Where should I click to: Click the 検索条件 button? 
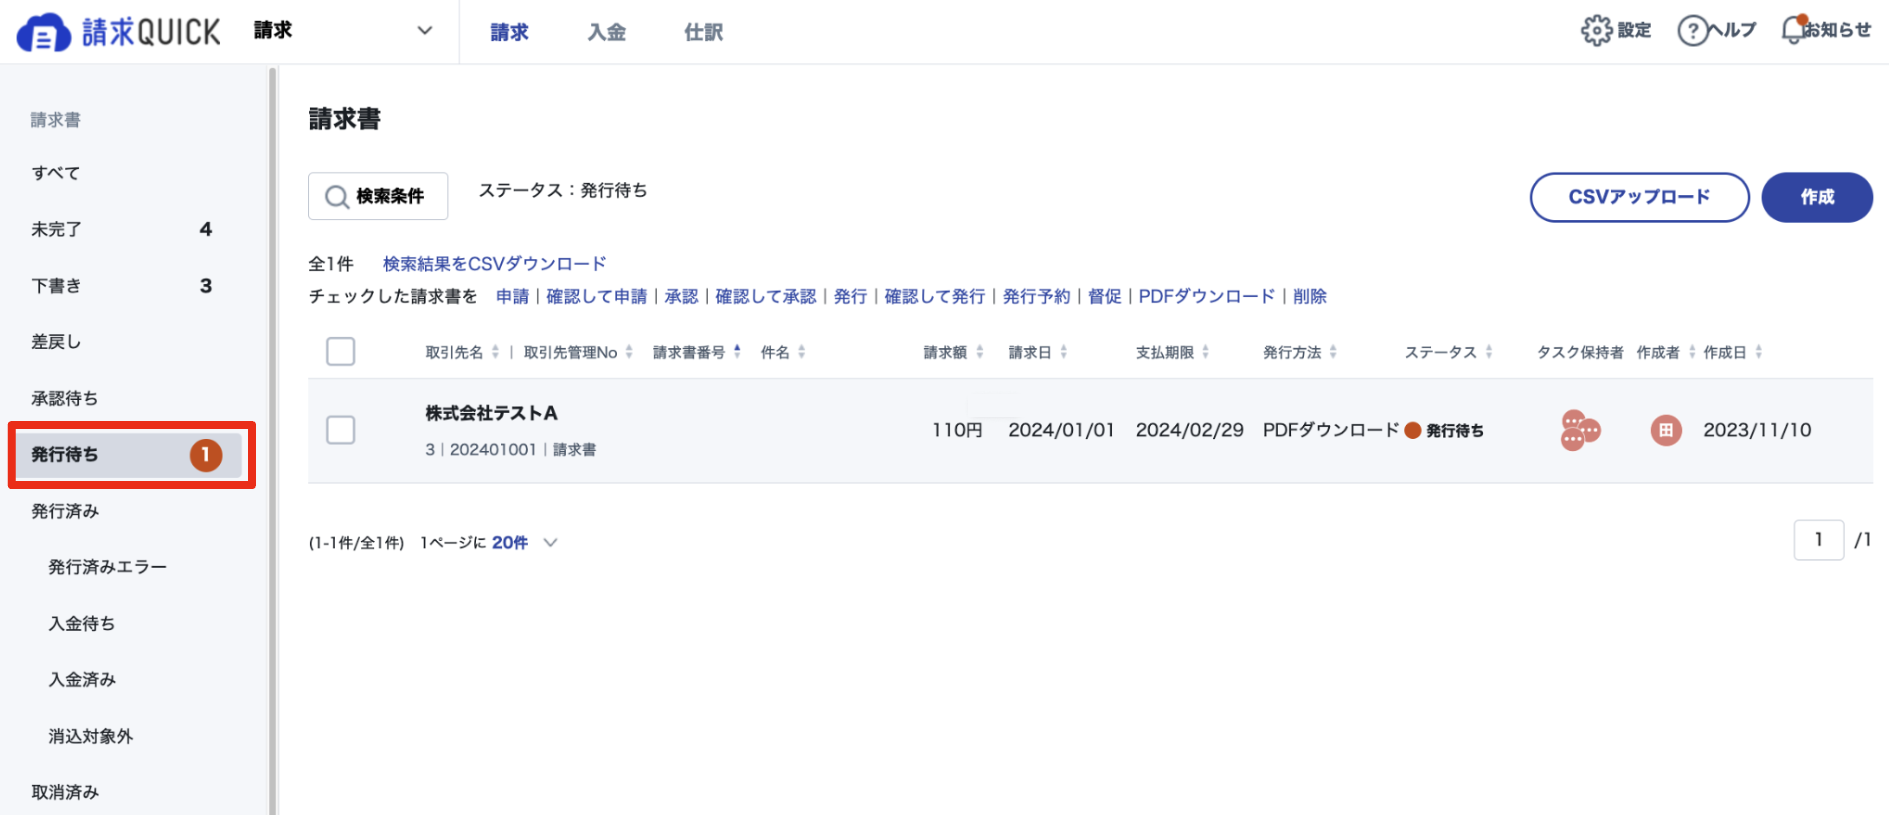tap(378, 196)
